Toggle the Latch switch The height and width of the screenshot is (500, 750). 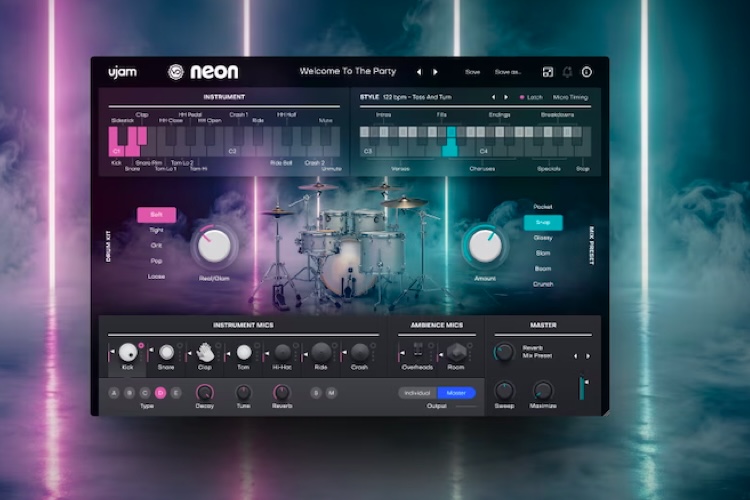point(531,97)
